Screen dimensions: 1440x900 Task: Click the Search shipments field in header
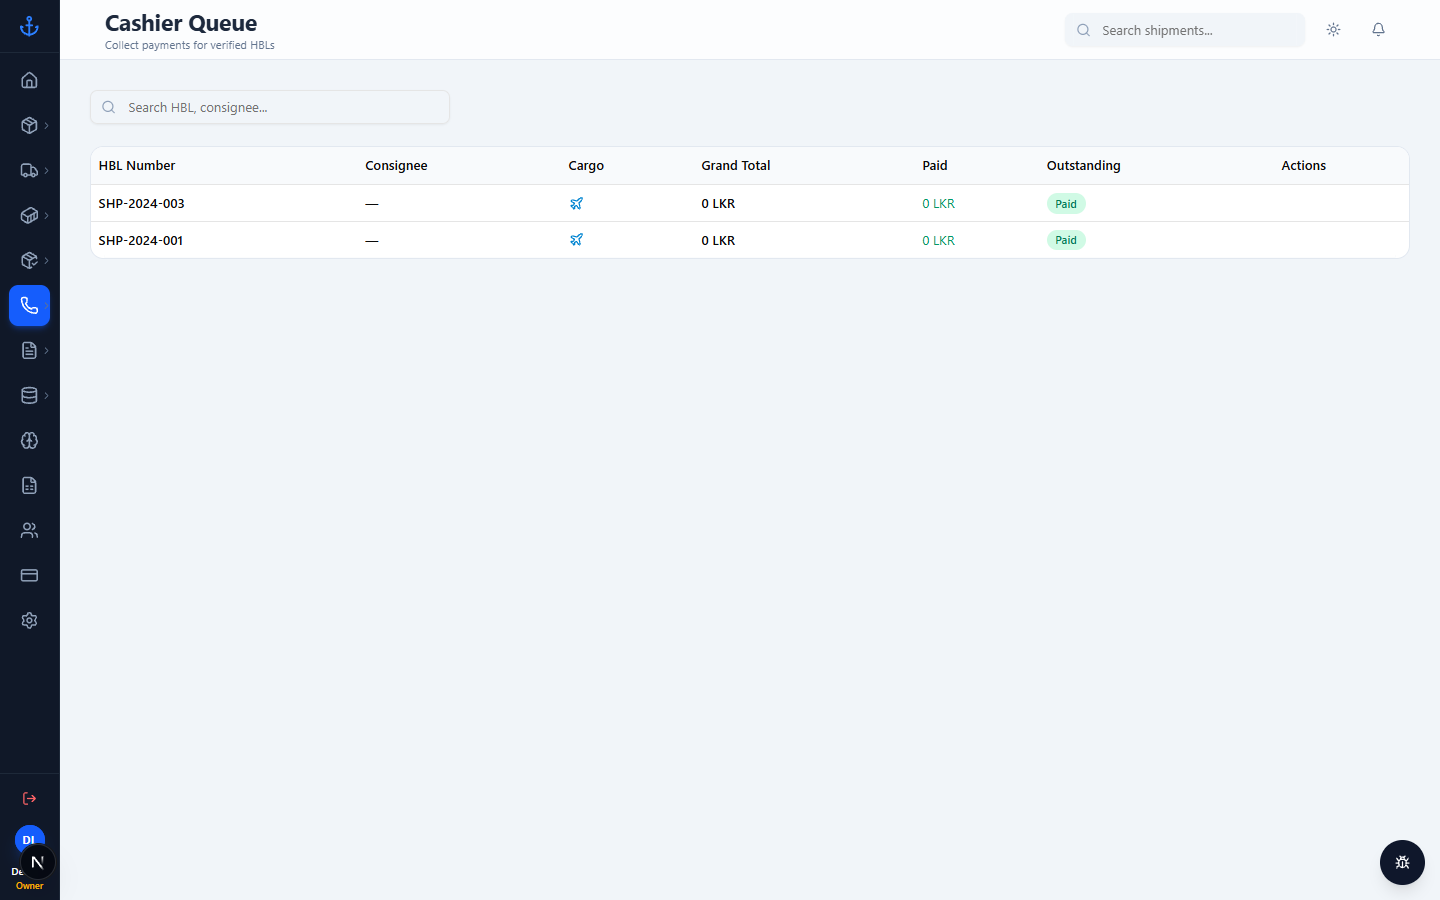click(1185, 30)
